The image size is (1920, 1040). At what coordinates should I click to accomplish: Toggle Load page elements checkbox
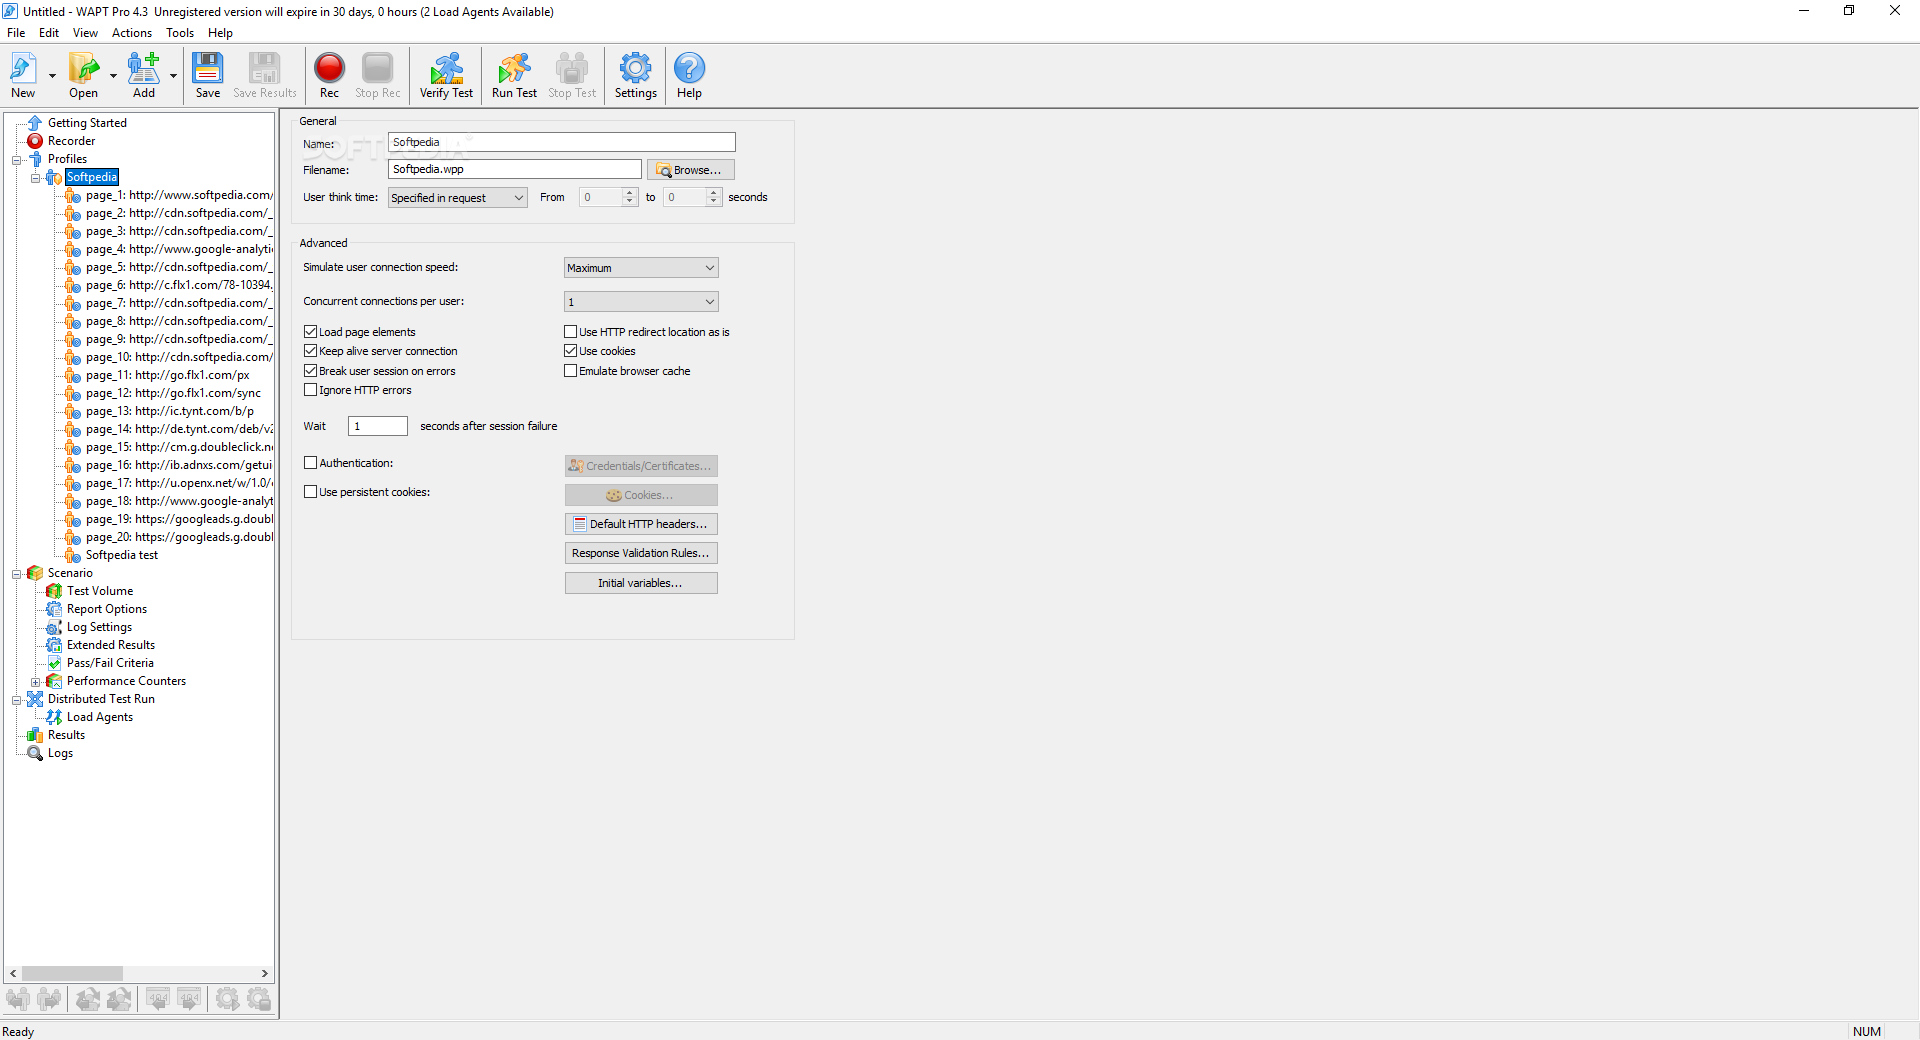click(x=310, y=332)
